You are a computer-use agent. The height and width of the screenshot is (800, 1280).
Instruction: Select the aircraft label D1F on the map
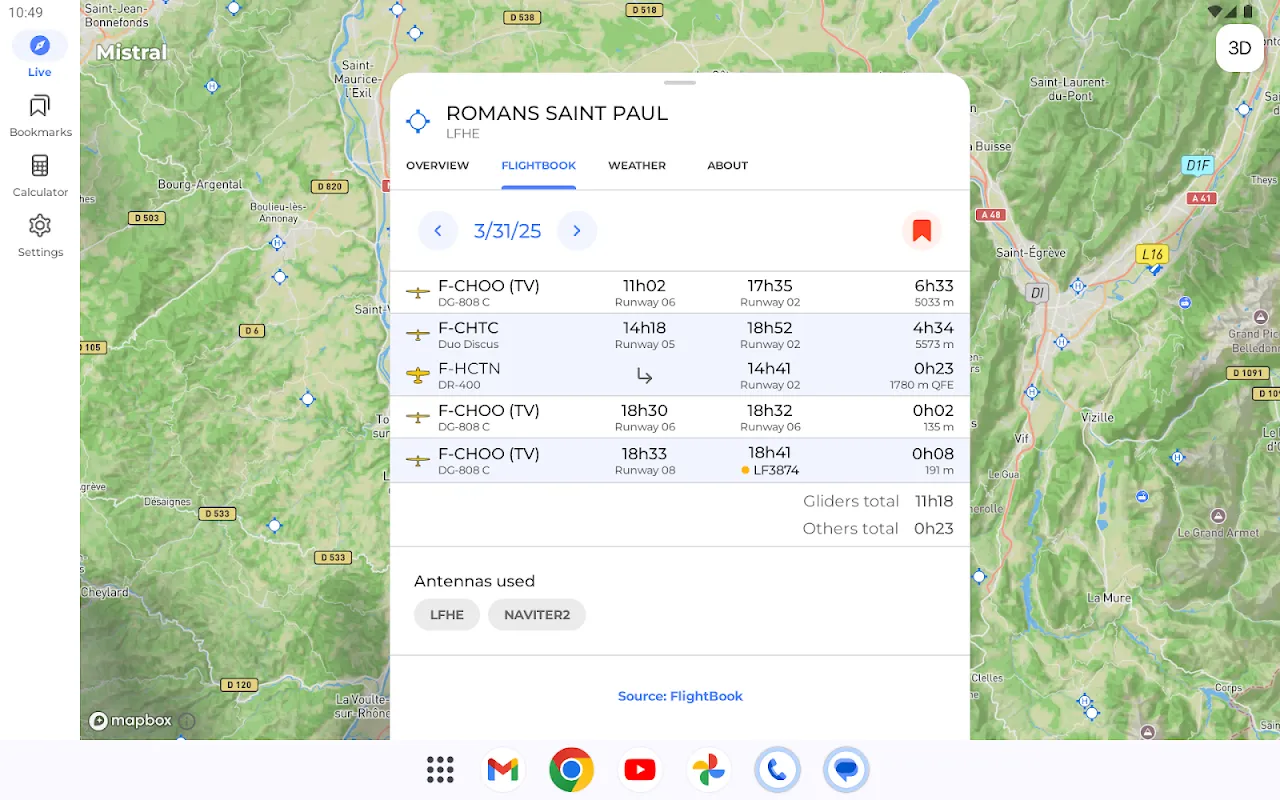coord(1197,165)
